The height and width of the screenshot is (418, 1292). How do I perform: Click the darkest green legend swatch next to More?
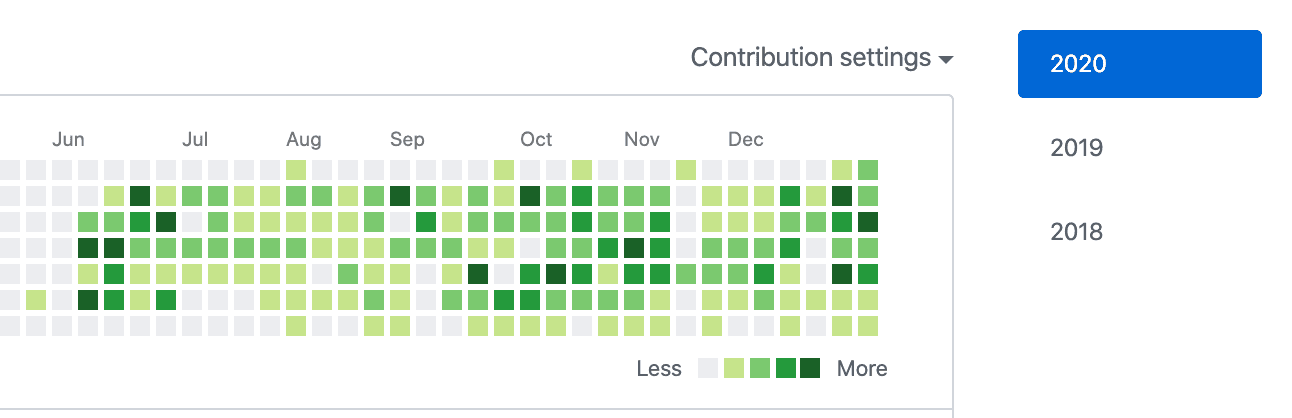coord(810,368)
